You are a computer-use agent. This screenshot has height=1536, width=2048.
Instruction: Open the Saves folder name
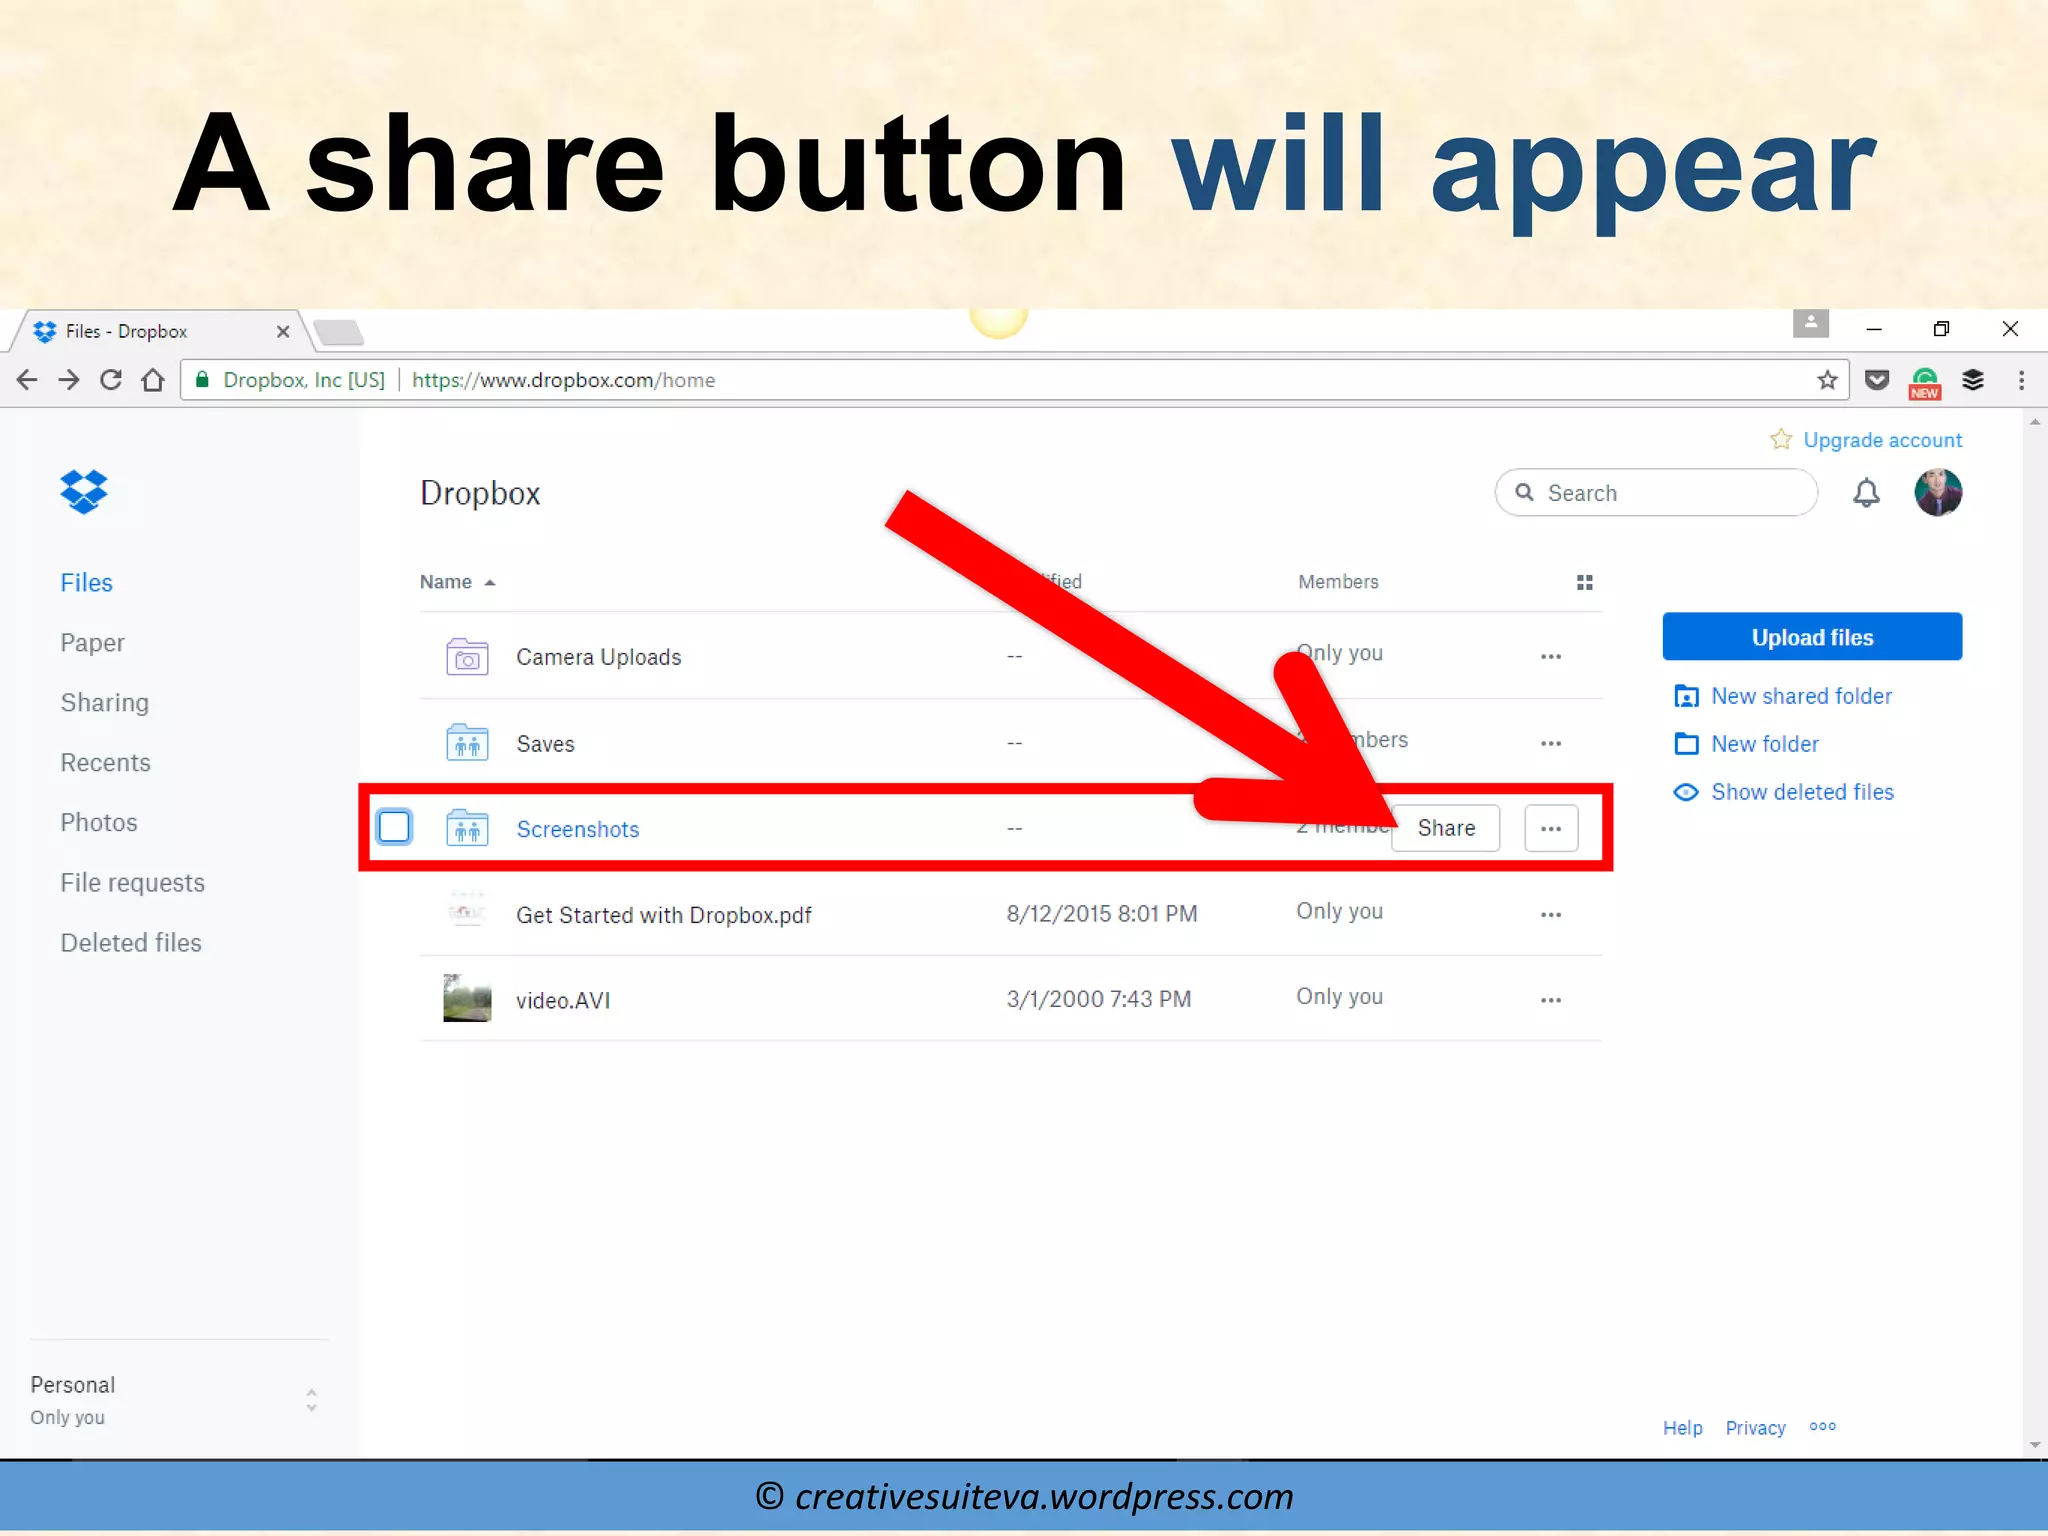point(545,744)
